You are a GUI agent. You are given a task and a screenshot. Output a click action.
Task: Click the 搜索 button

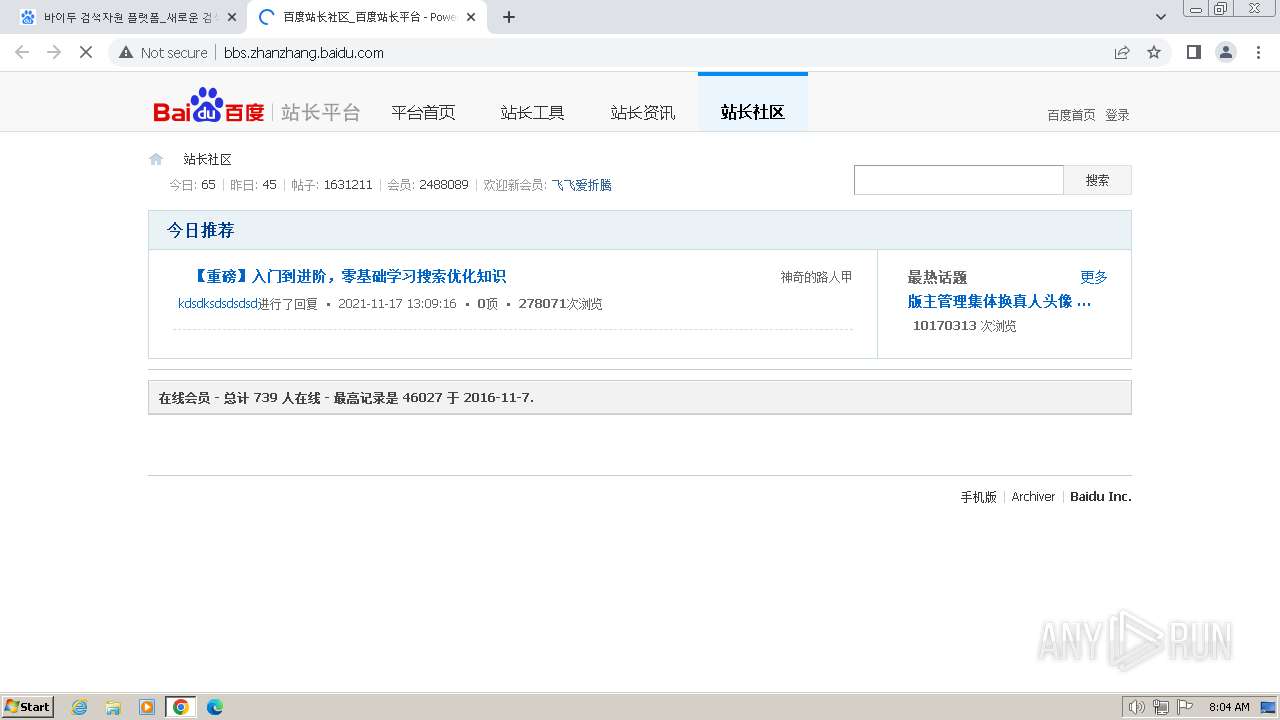(x=1097, y=180)
